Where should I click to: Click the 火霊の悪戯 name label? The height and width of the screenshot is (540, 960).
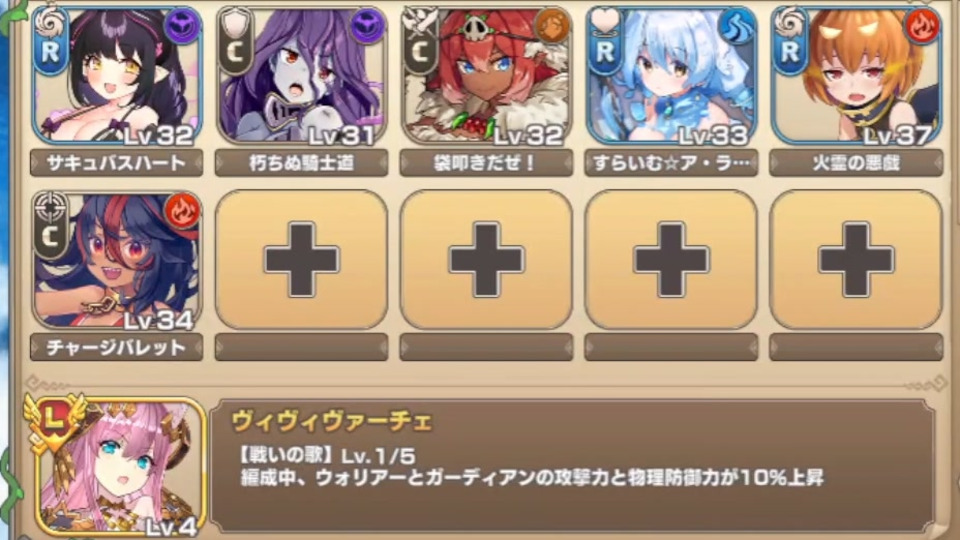856,163
